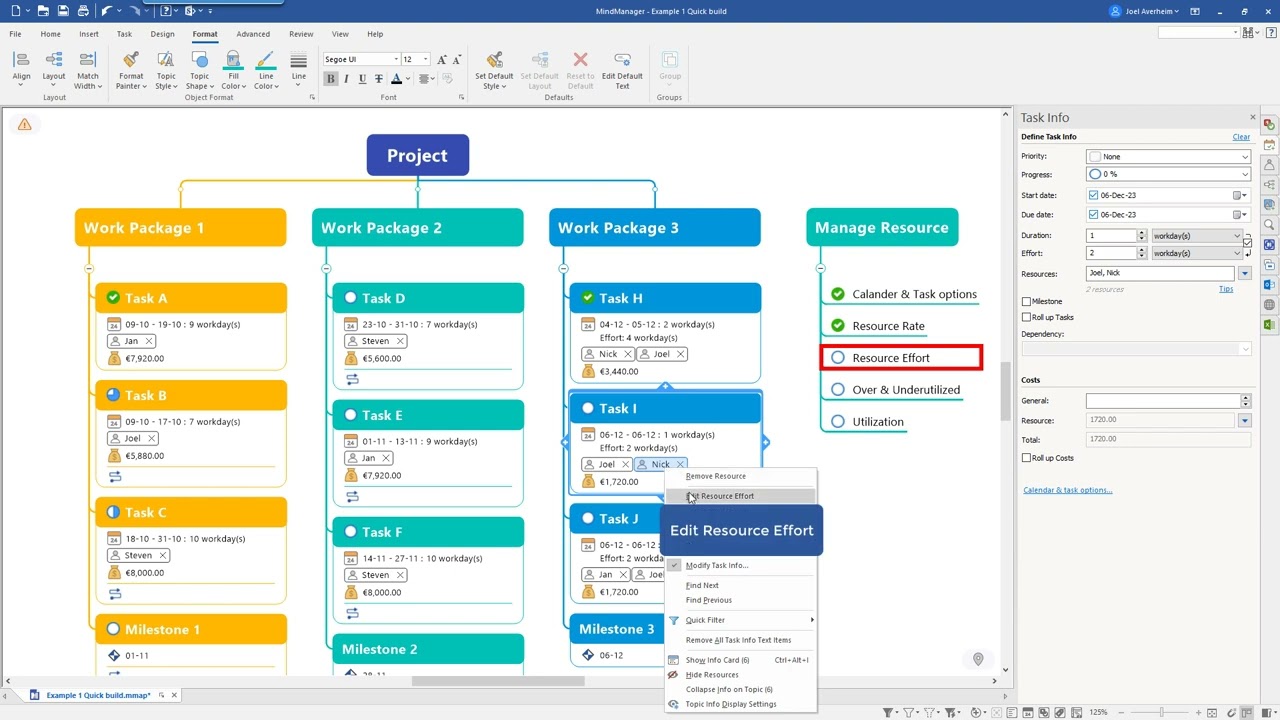The image size is (1280, 720).
Task: Click the General cost input field
Action: (1163, 401)
